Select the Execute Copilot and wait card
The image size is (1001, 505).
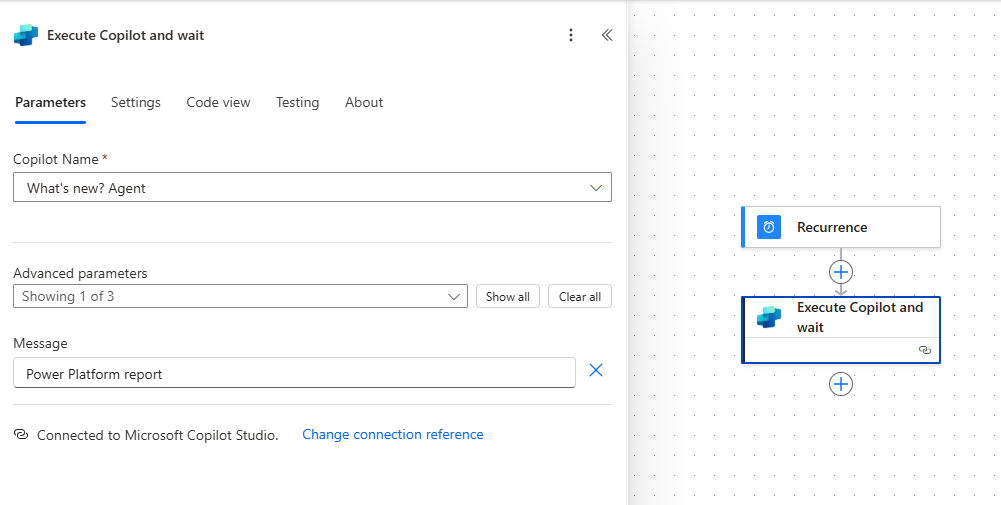[x=841, y=330]
